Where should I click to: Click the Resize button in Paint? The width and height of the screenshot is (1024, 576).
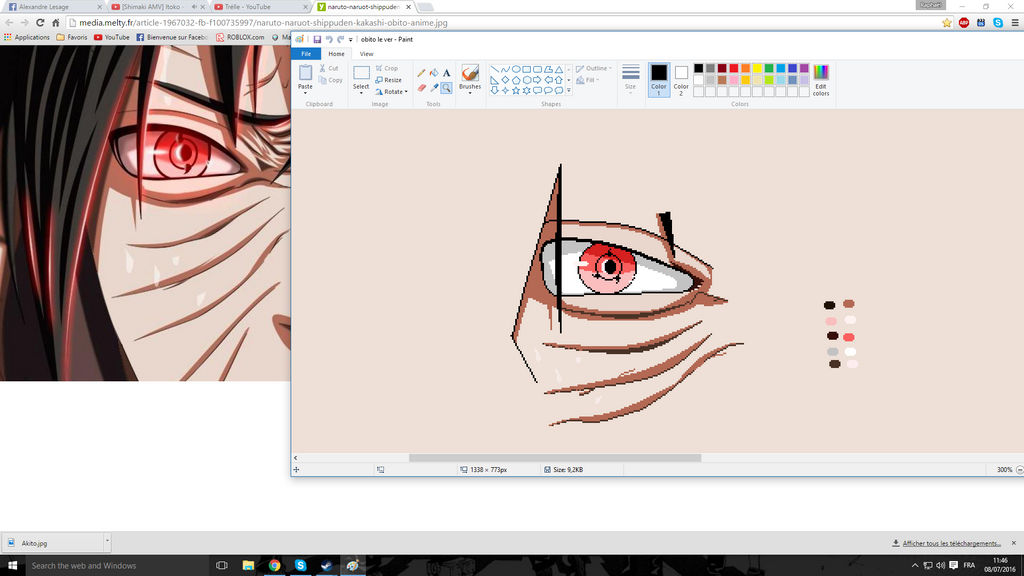pos(389,80)
